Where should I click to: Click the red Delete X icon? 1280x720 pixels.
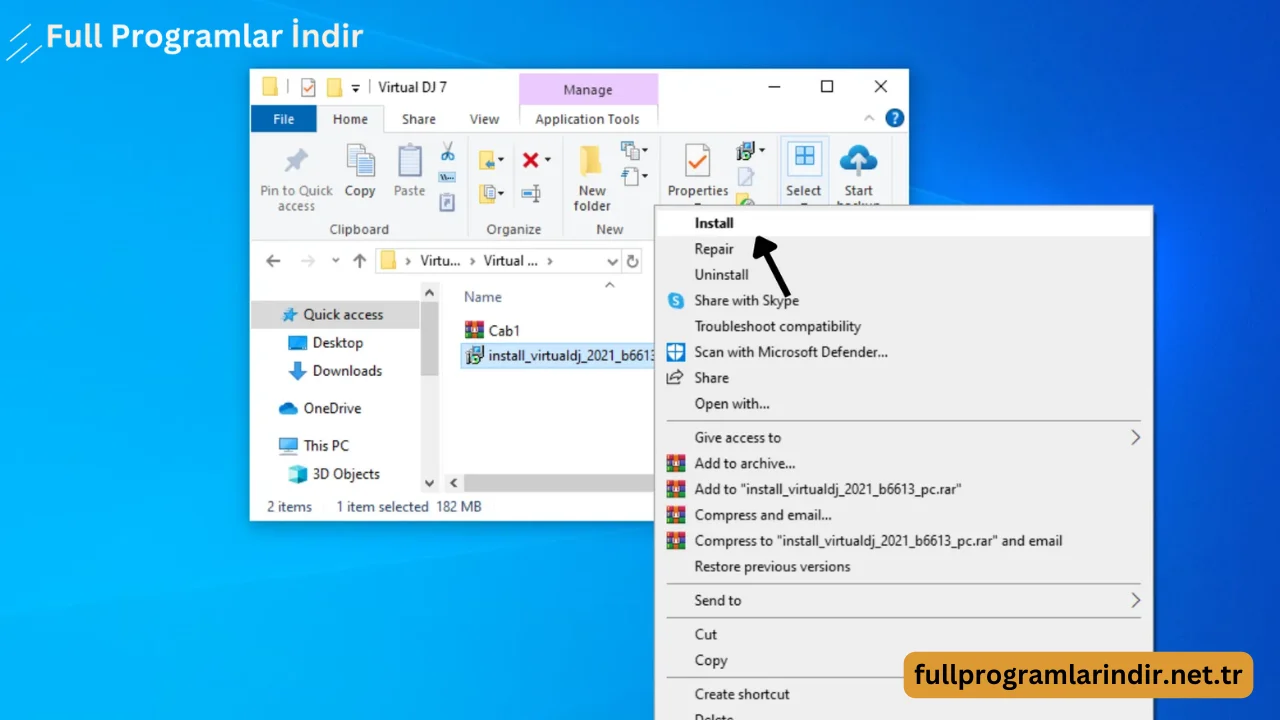[530, 160]
